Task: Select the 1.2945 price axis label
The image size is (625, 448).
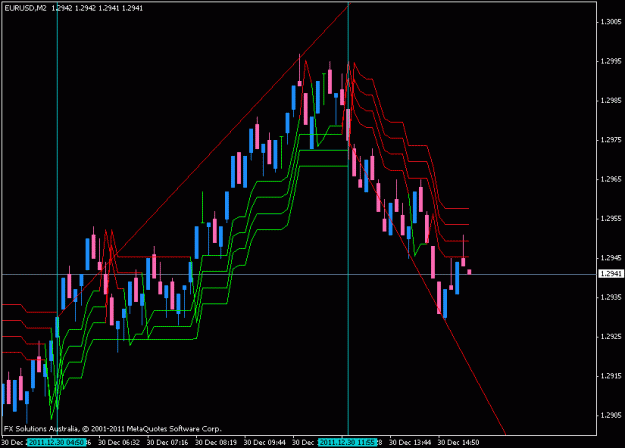Action: (611, 258)
